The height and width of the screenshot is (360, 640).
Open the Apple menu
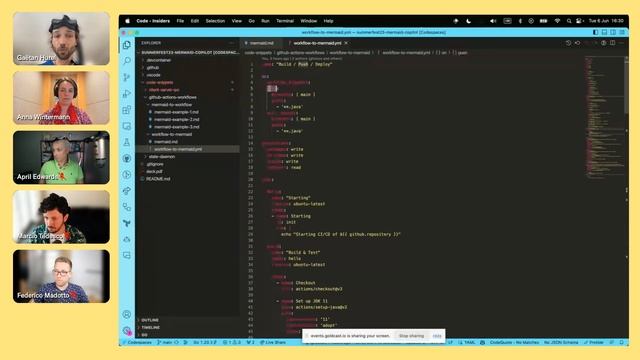(127, 21)
